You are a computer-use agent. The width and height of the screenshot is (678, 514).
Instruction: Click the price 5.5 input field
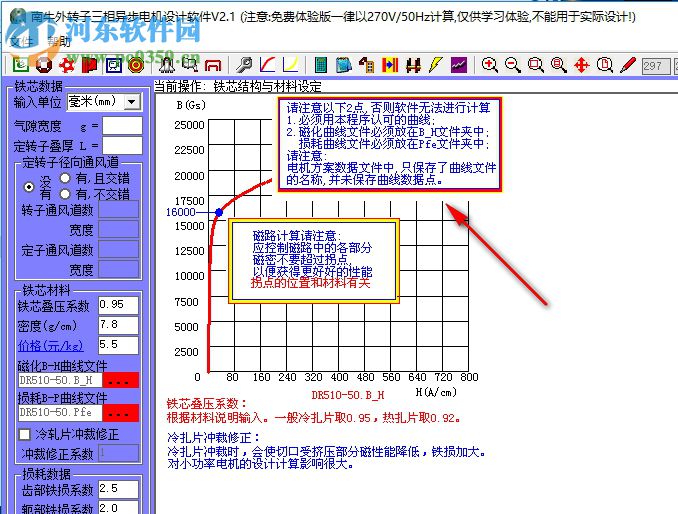pyautogui.click(x=118, y=345)
